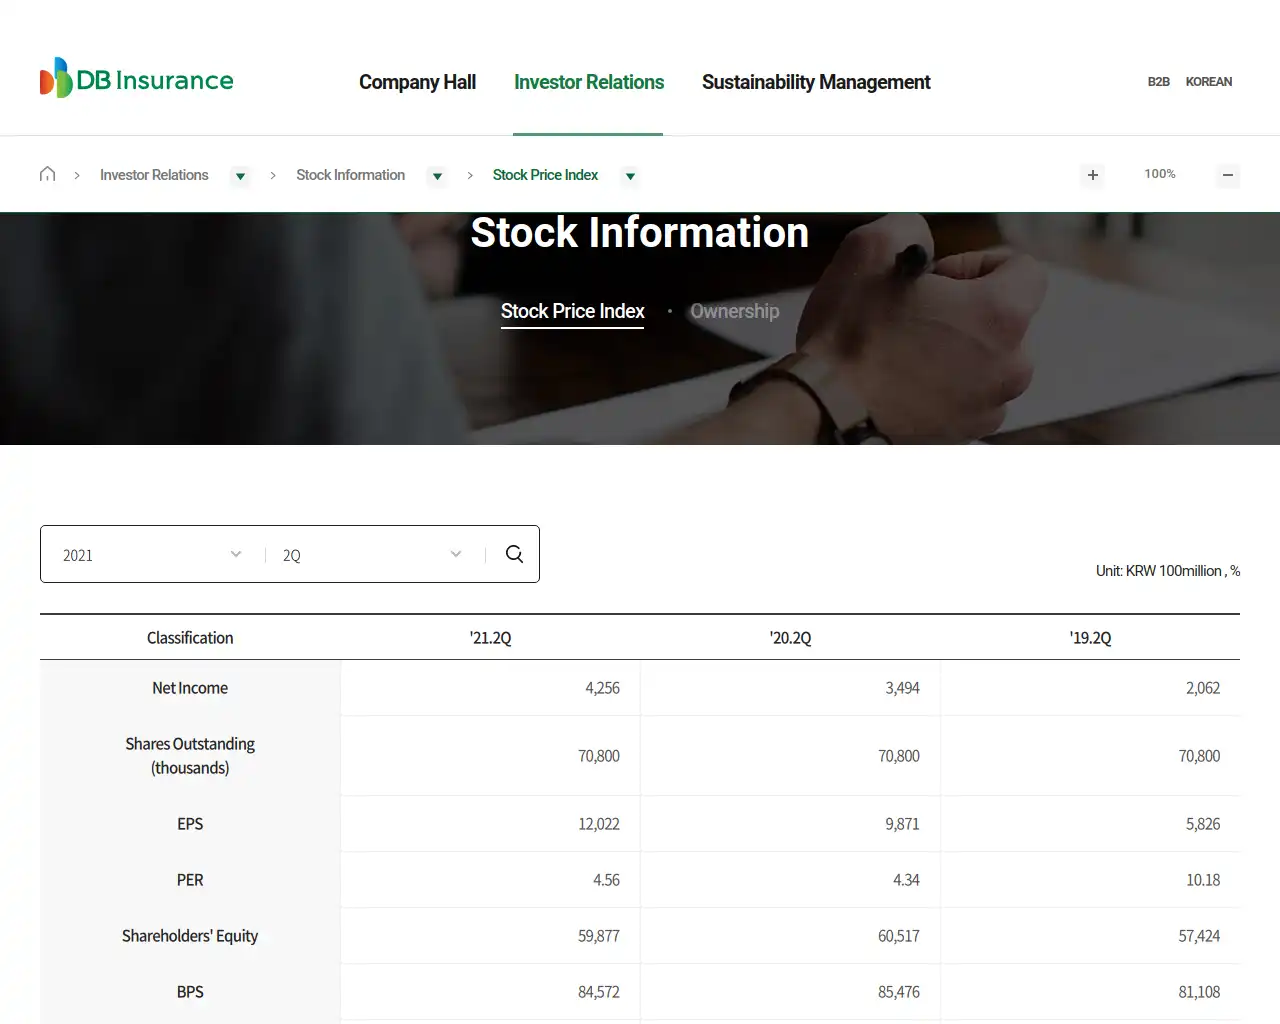
Task: Select the Net Income value for '21.2Q
Action: coord(604,688)
